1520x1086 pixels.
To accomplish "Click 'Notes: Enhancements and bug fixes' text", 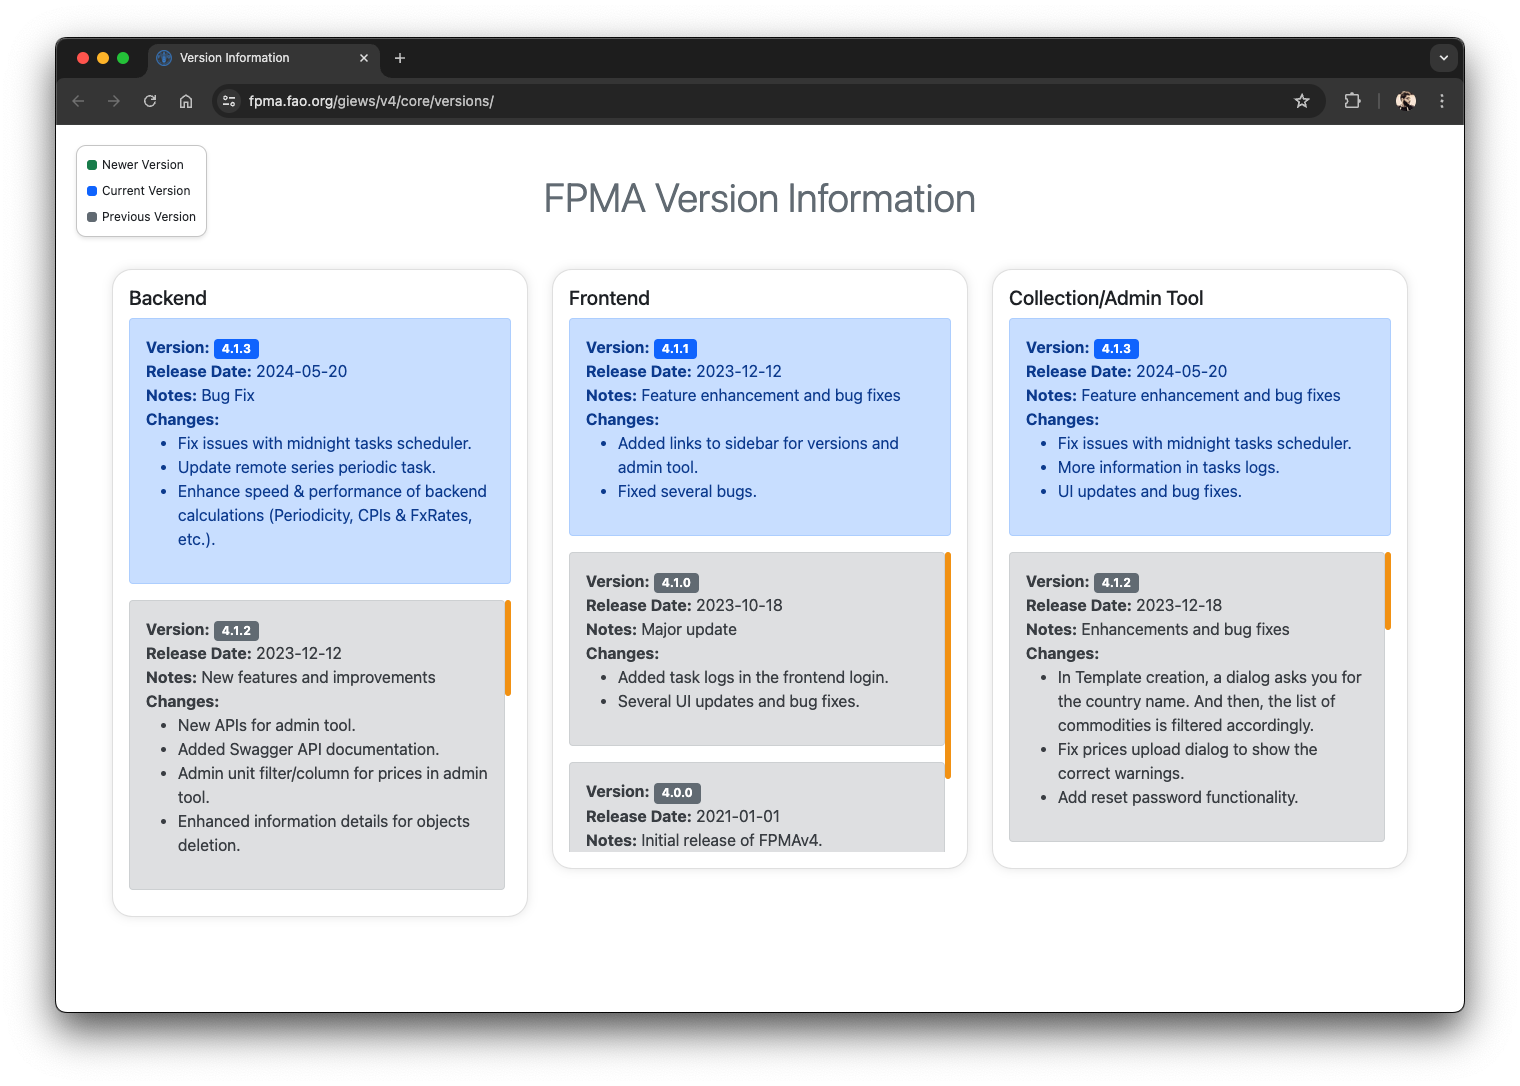I will (x=1158, y=629).
